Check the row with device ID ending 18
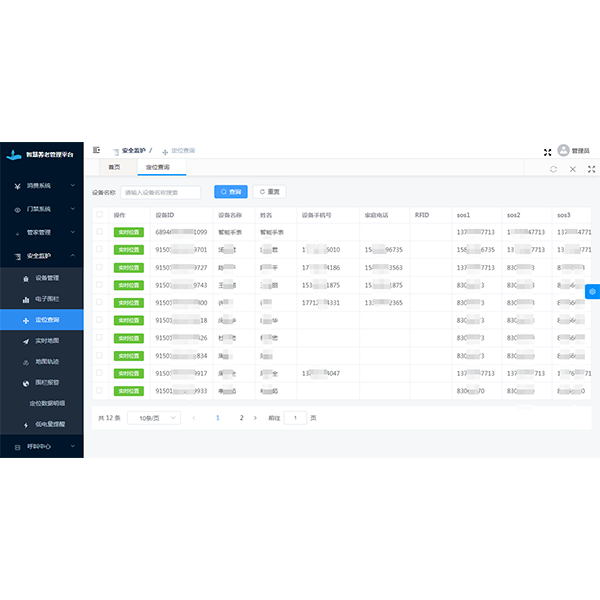This screenshot has width=600, height=600. (99, 320)
